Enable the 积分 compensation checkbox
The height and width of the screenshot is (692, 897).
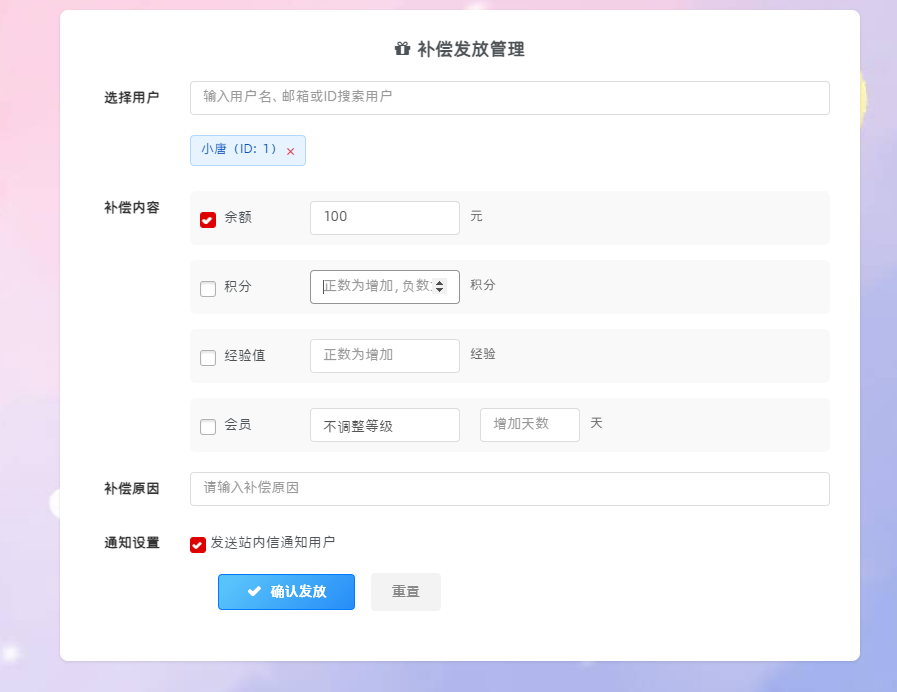(x=208, y=288)
